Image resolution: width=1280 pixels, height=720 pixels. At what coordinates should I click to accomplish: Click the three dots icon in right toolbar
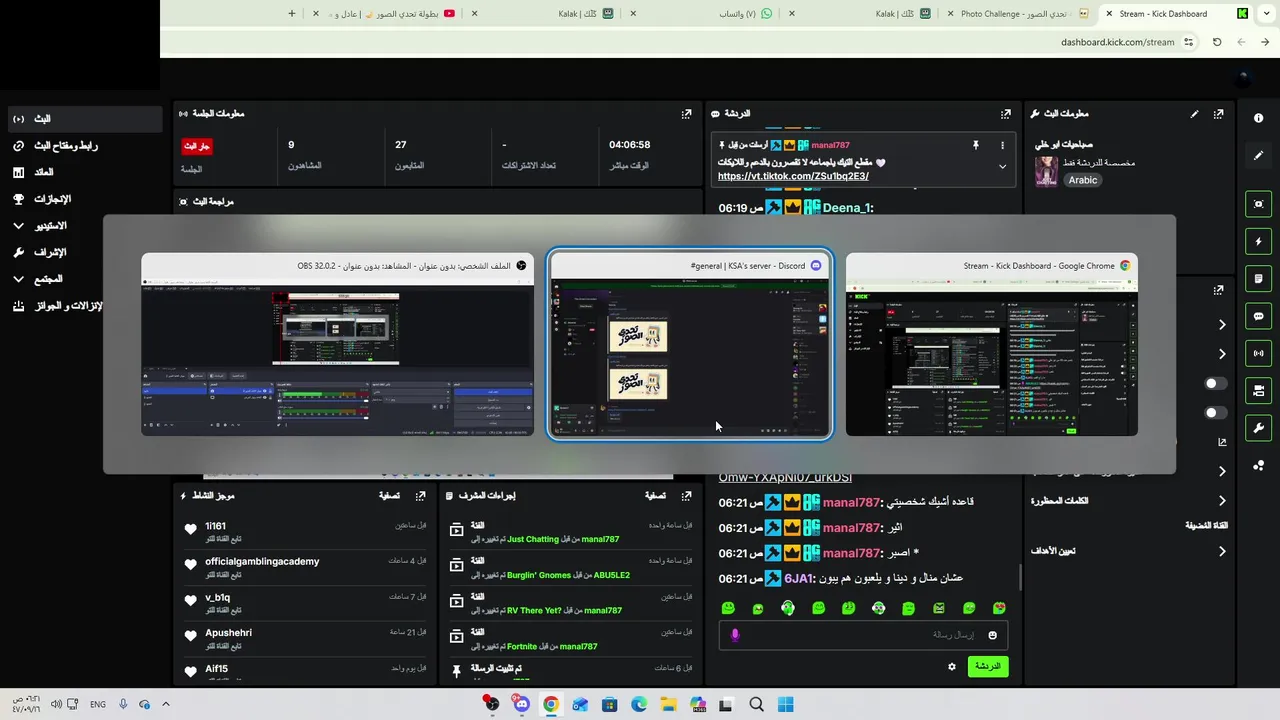click(1258, 465)
